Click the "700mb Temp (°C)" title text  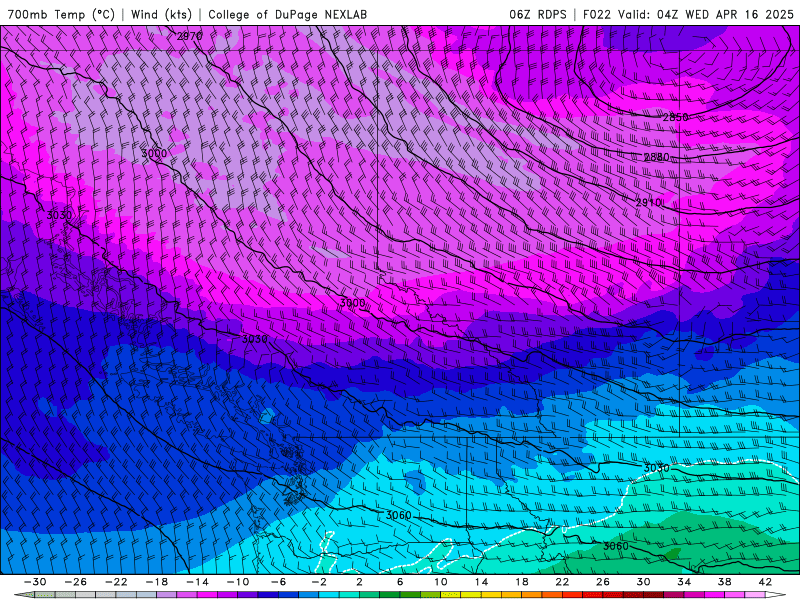(61, 14)
